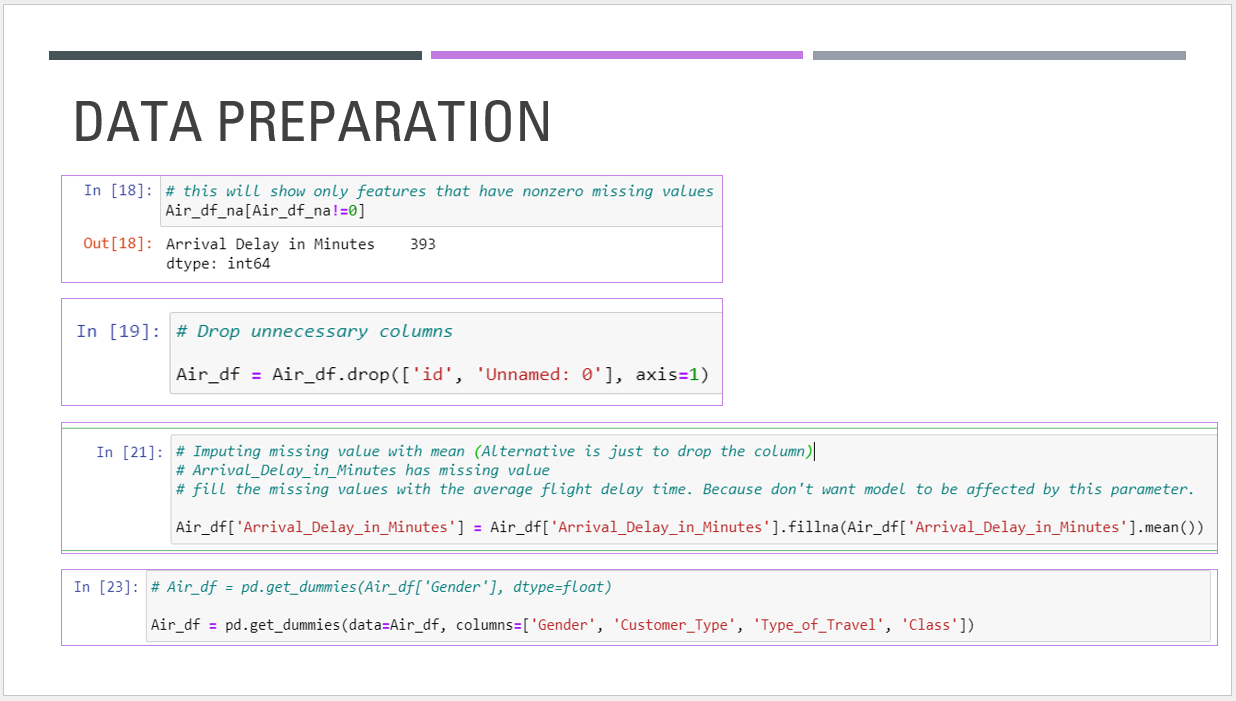Image resolution: width=1236 pixels, height=701 pixels.
Task: Select the In [21] cell prompt label
Action: pyautogui.click(x=129, y=452)
